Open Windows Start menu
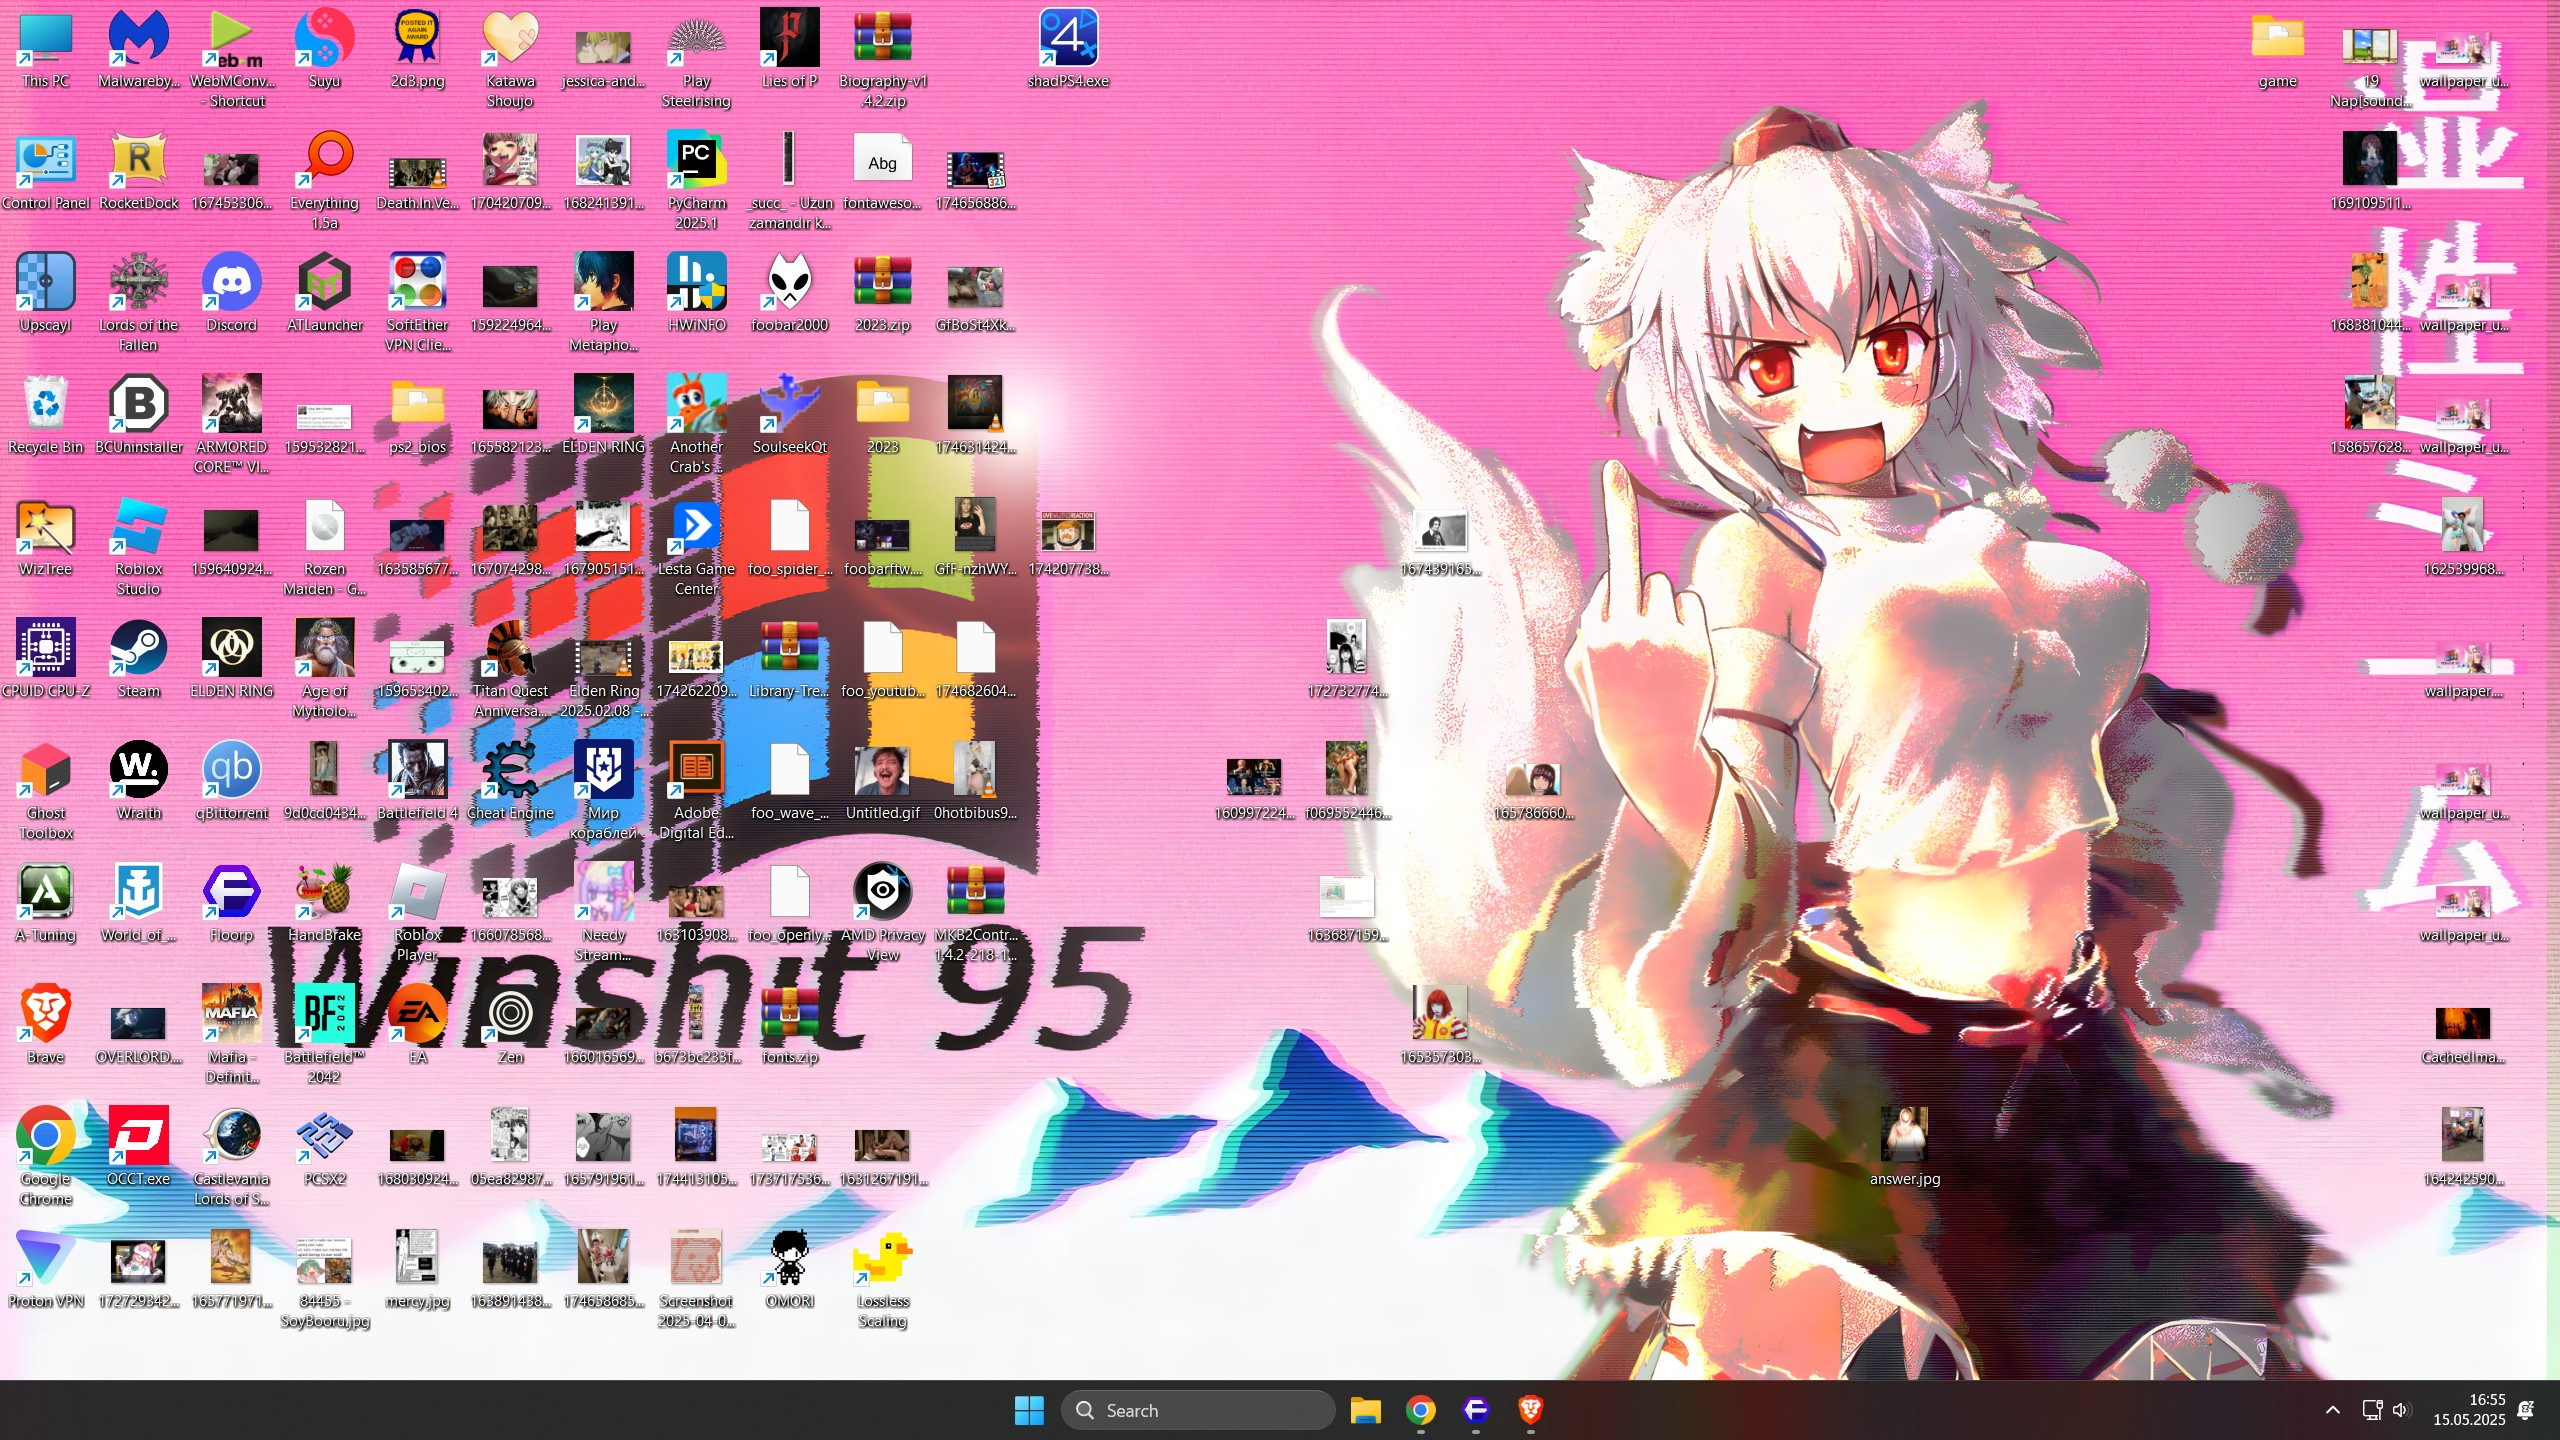The height and width of the screenshot is (1440, 2560). pyautogui.click(x=1029, y=1410)
